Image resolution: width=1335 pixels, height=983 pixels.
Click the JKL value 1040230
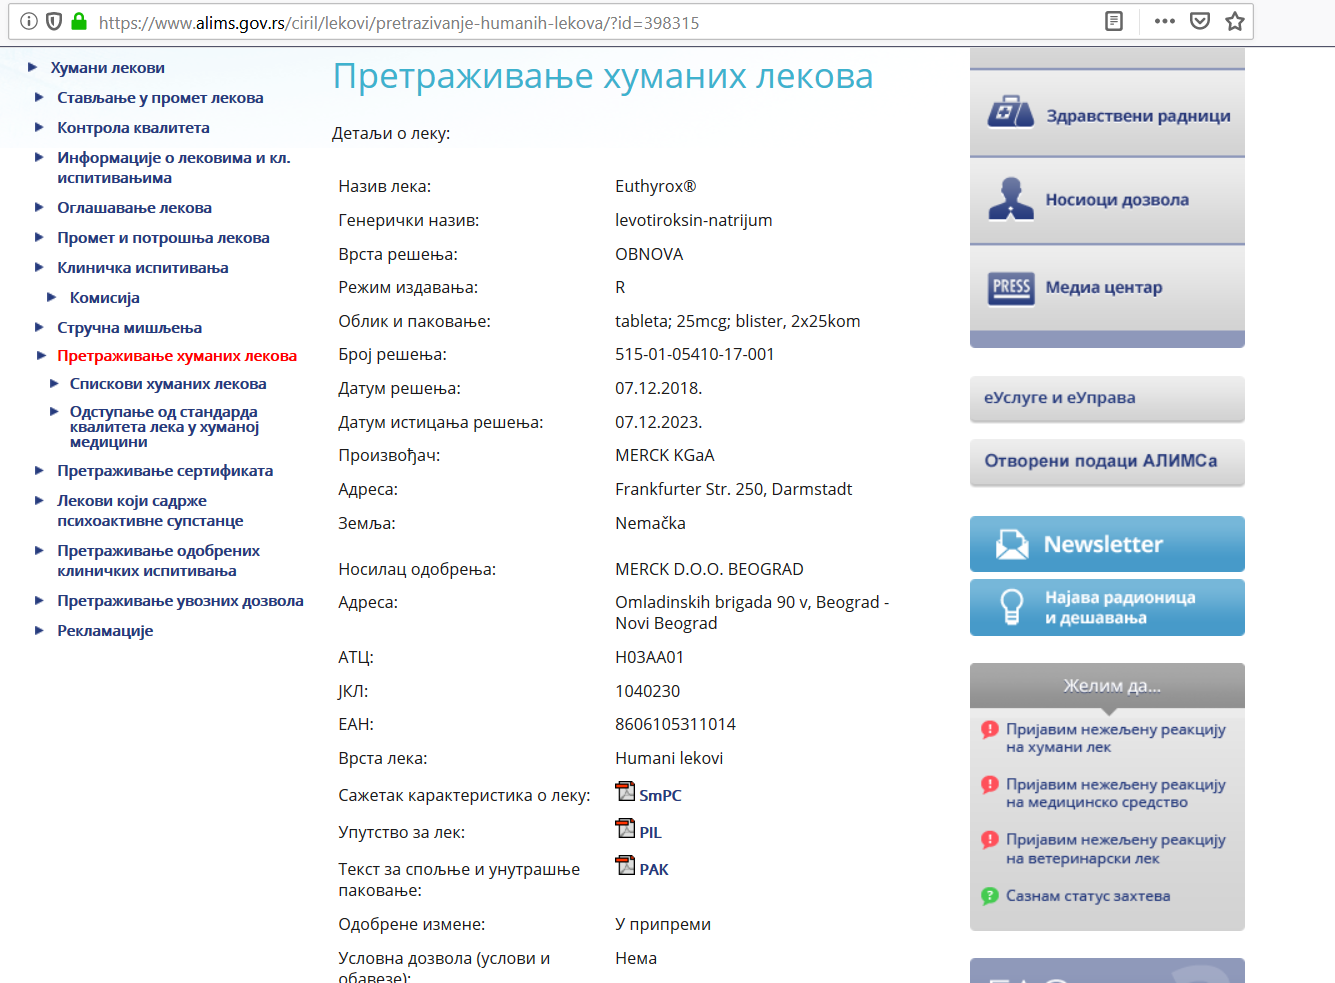[647, 691]
